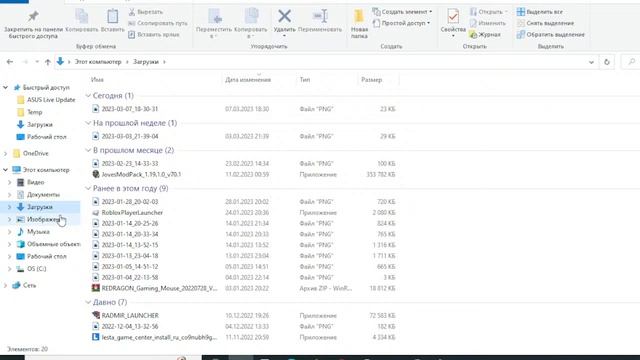Open Простой доступ dropdown
Viewport: 640px width, 360px height.
[x=401, y=23]
